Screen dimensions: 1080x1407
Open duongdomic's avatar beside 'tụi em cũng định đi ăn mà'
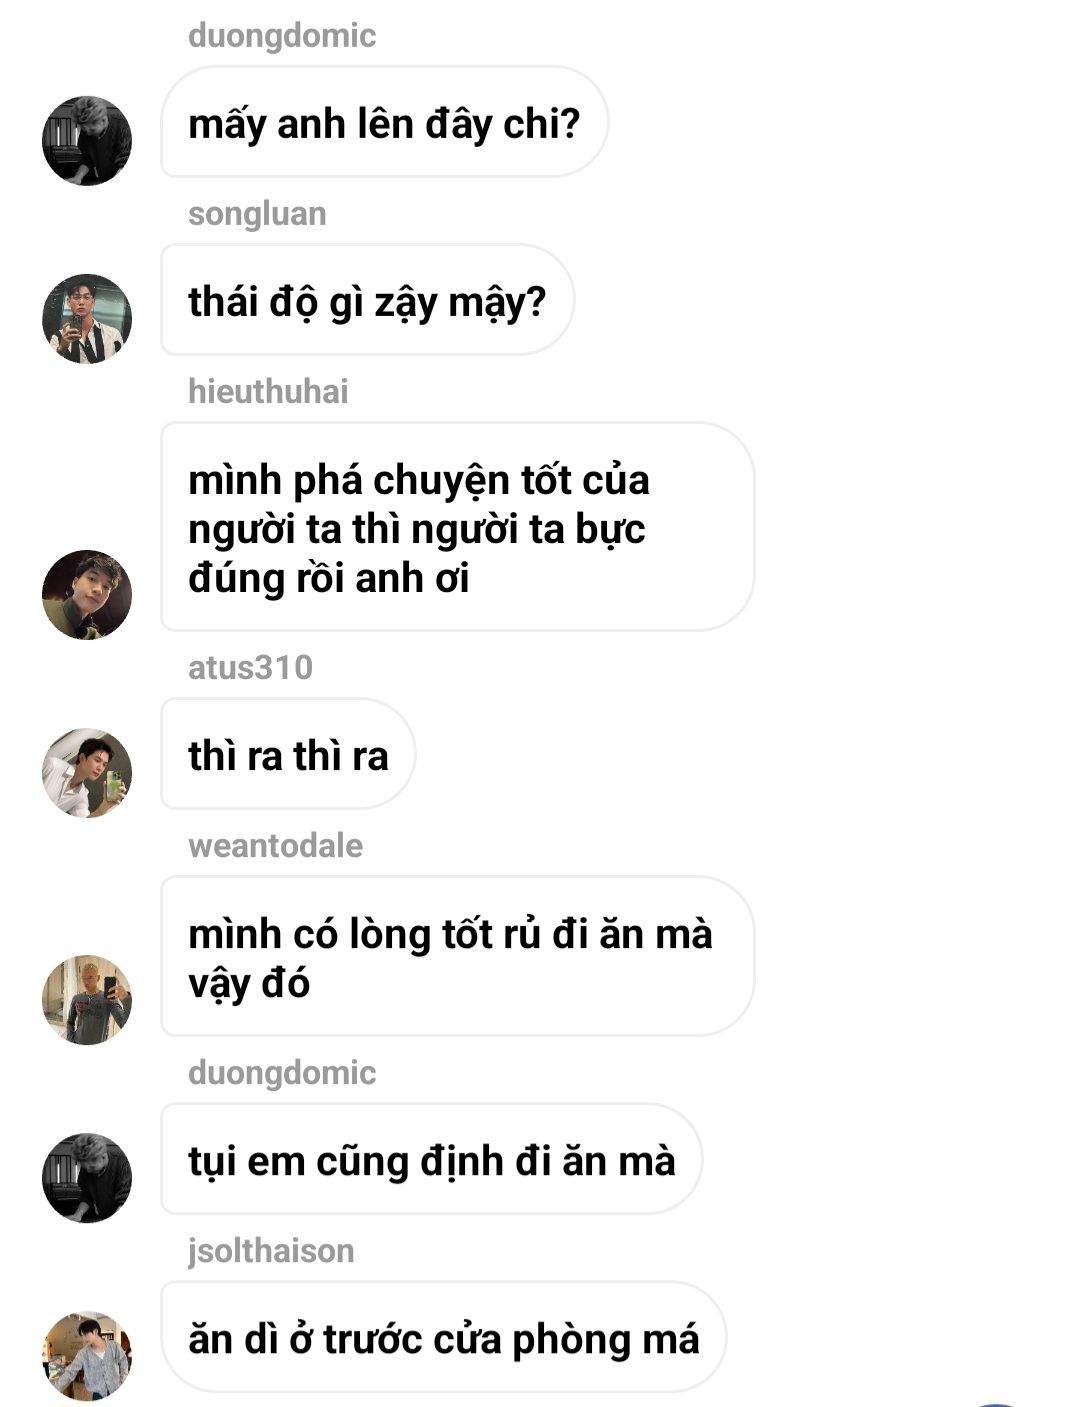point(87,1177)
